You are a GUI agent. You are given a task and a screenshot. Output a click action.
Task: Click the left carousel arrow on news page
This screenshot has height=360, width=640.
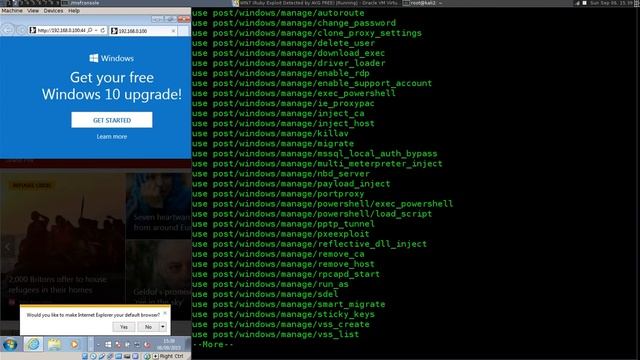[7, 247]
